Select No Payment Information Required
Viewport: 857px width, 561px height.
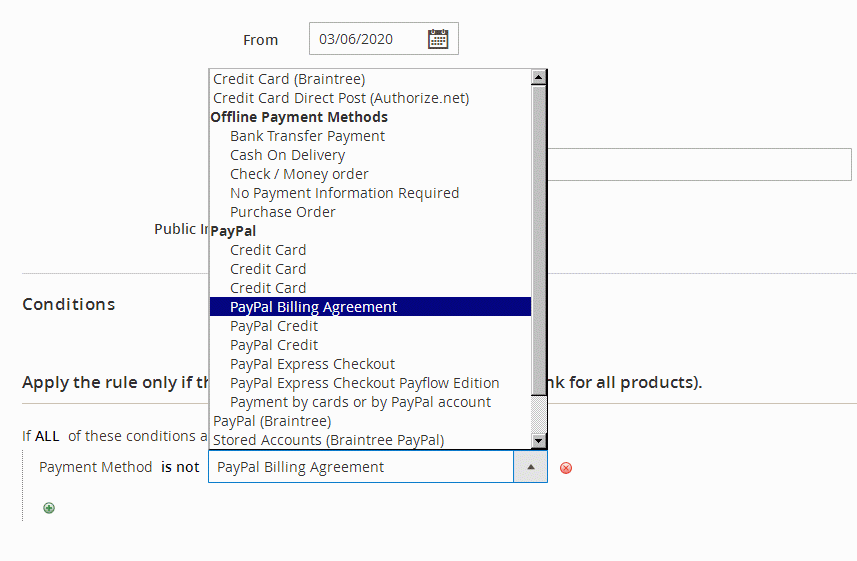344,193
